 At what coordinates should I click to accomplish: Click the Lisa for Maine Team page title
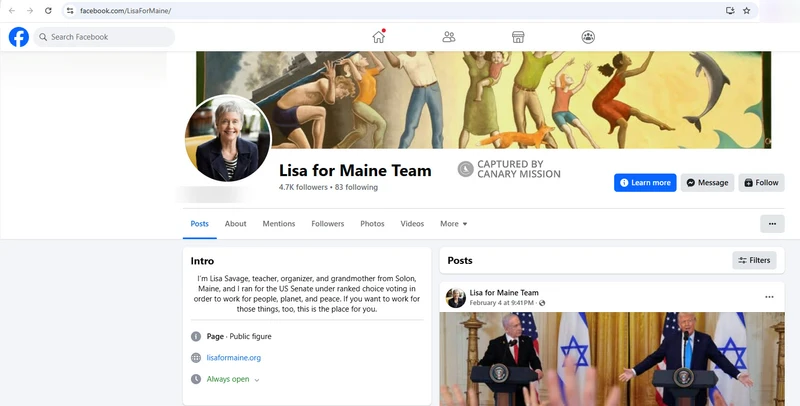point(355,170)
